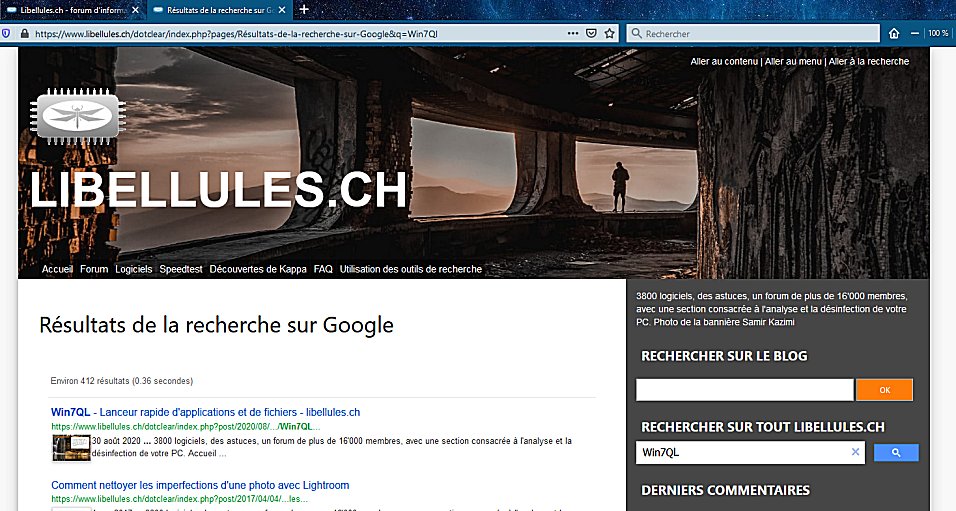Follow Aller à la recherche link
The width and height of the screenshot is (956, 511).
click(x=869, y=61)
